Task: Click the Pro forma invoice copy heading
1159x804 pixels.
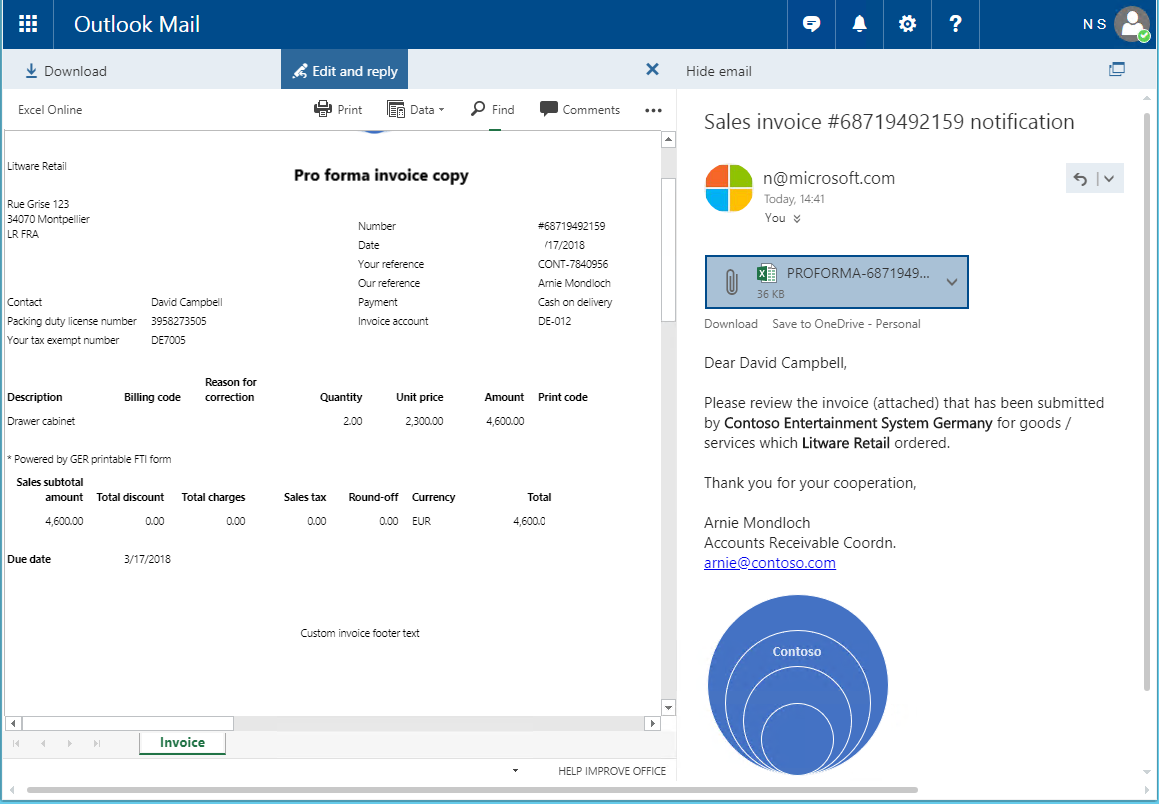Action: (x=381, y=175)
